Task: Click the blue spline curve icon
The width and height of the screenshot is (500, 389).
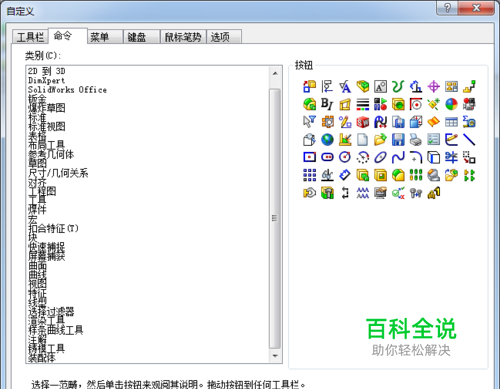Action: tap(398, 157)
